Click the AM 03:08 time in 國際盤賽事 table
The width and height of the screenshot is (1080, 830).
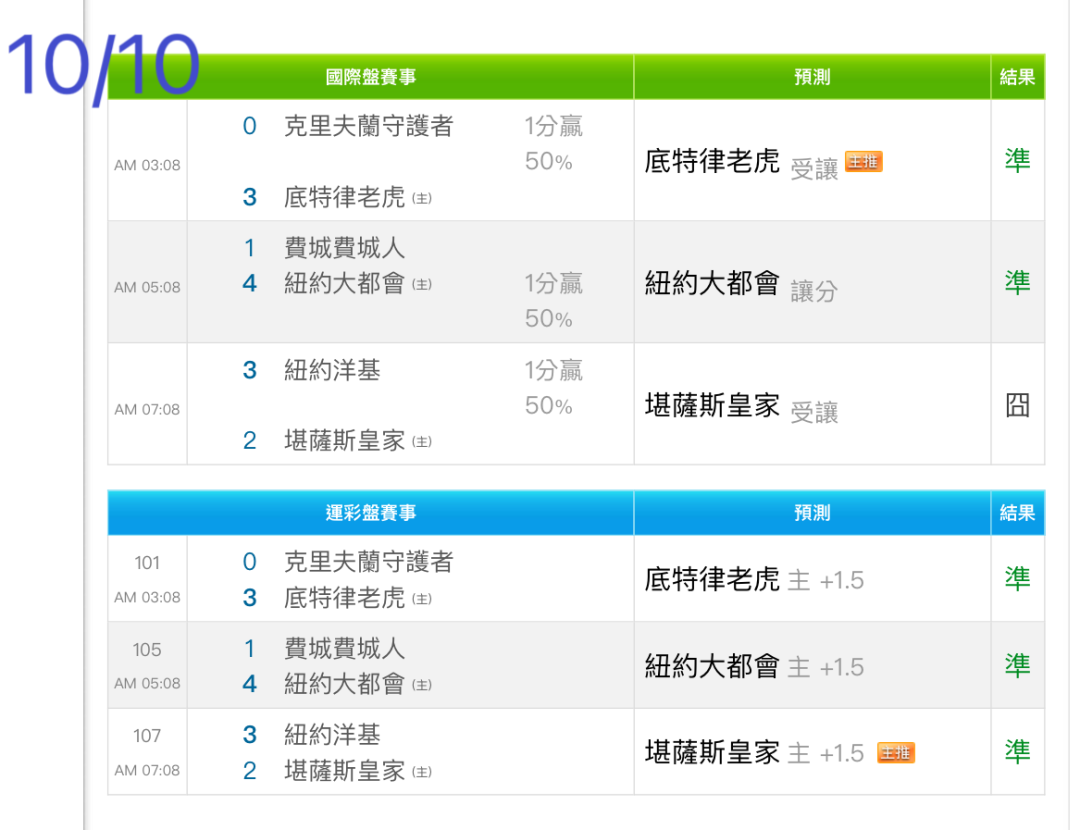(x=147, y=165)
